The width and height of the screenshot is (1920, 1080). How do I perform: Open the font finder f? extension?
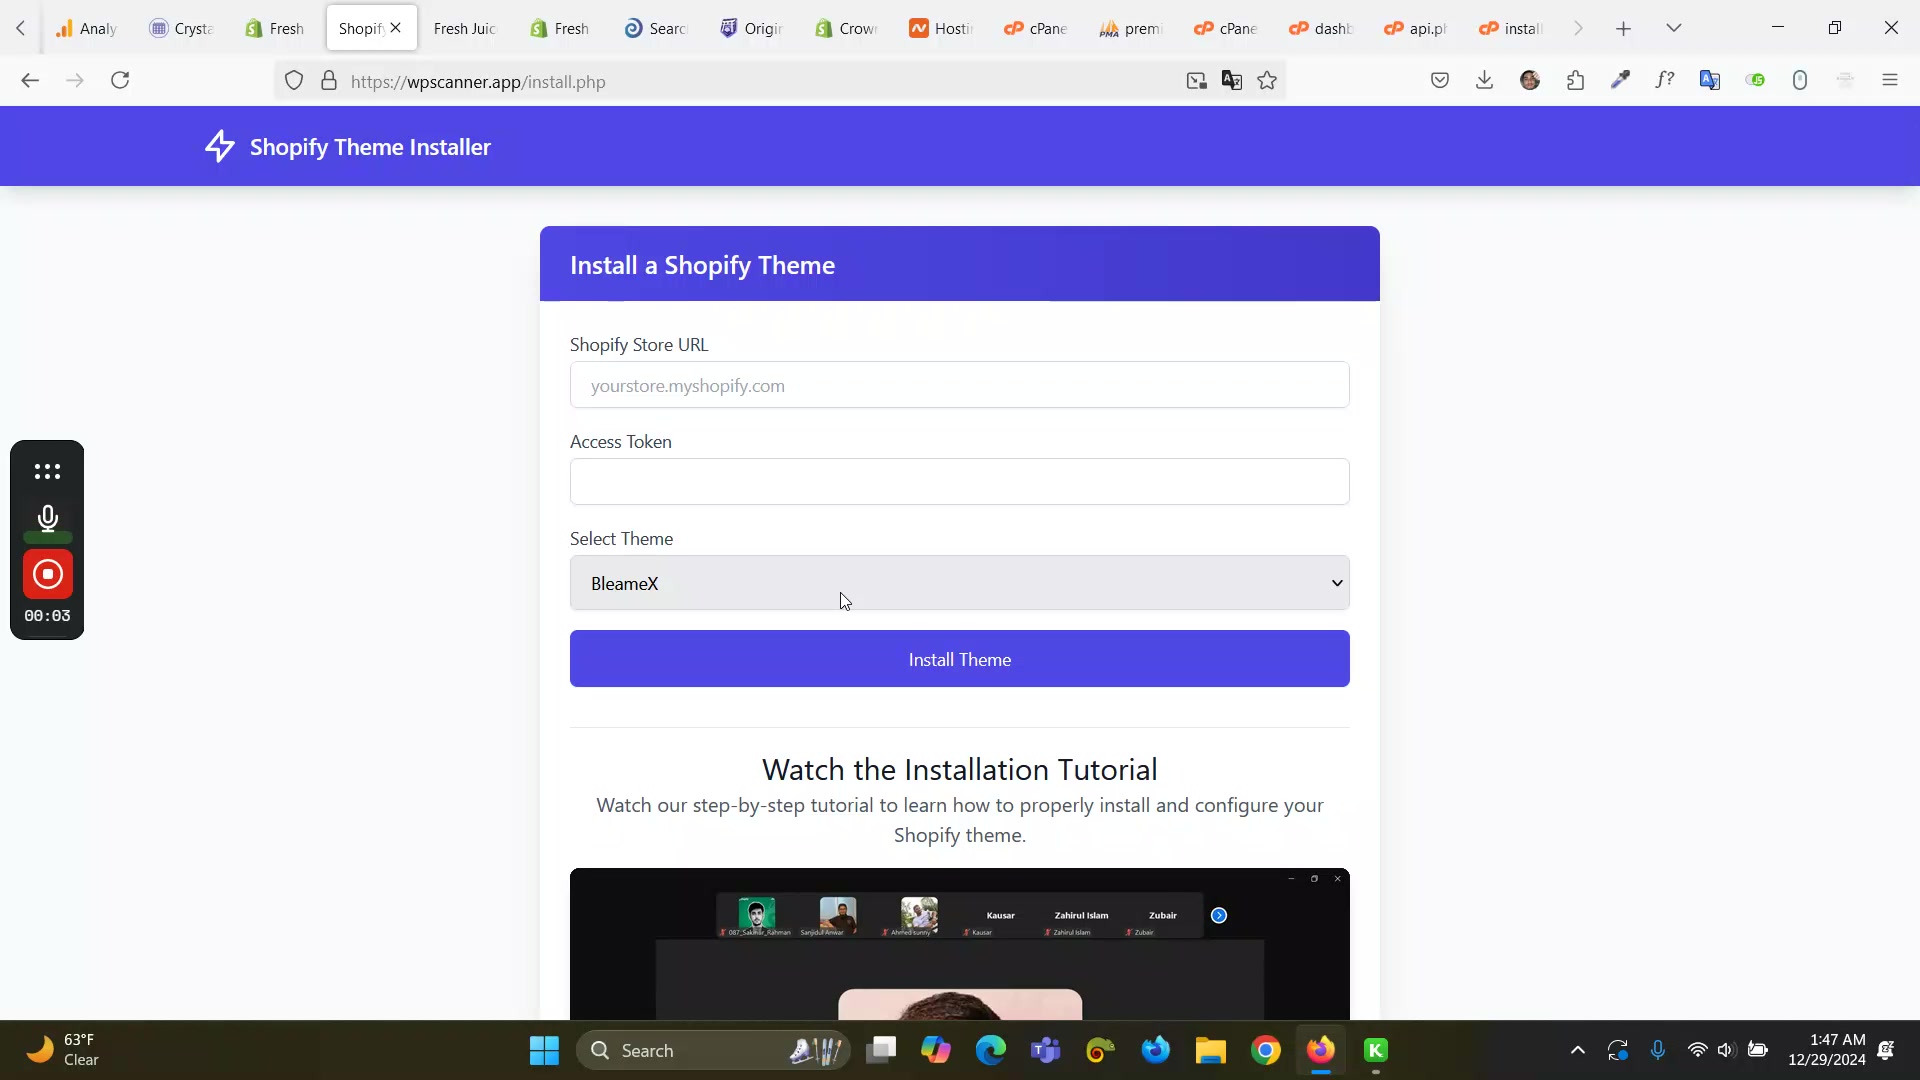coord(1665,81)
